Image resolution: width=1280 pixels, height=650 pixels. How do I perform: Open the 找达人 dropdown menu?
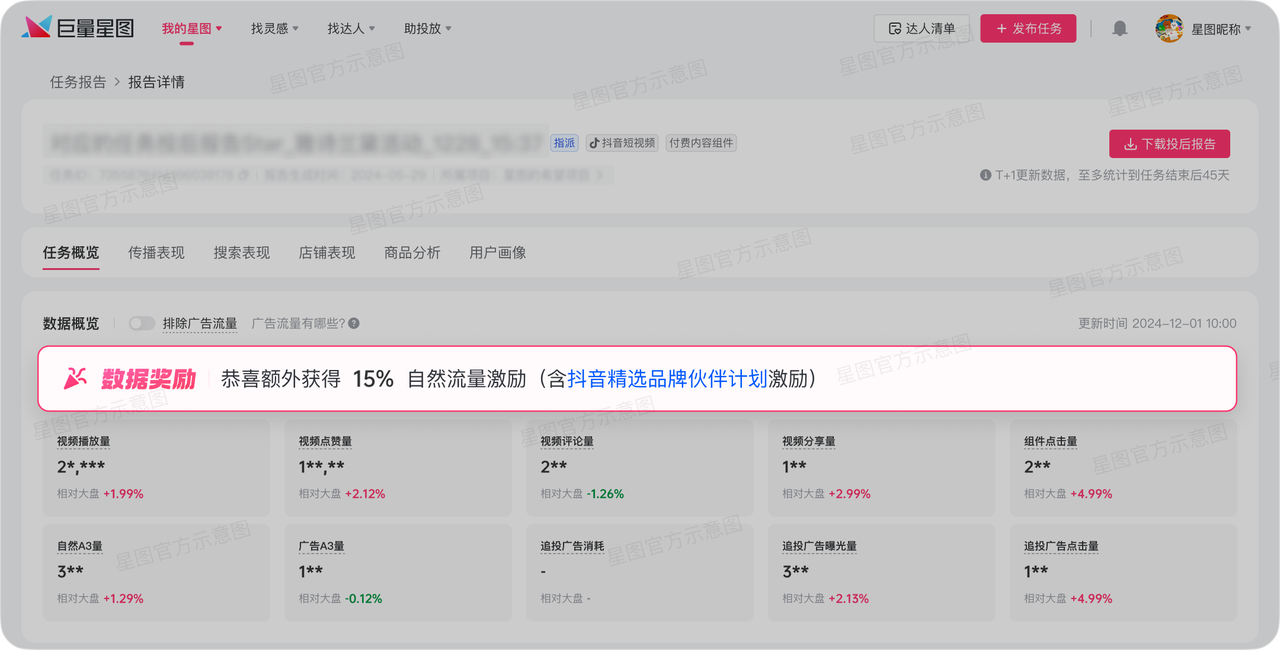click(351, 29)
